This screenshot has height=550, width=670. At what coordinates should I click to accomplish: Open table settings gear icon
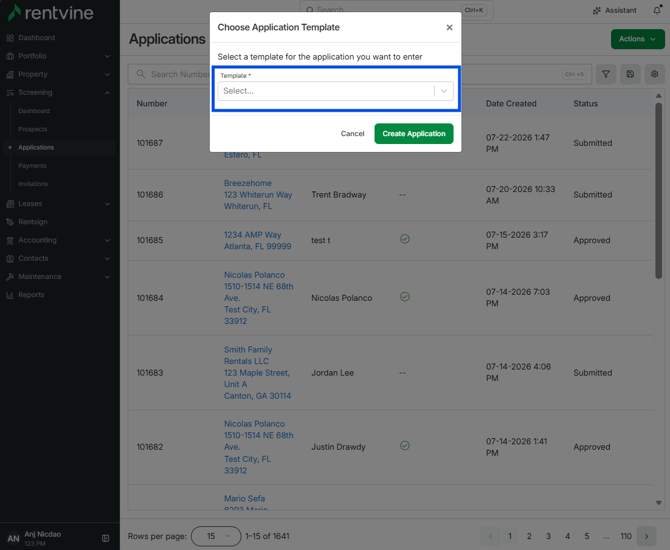tap(654, 74)
